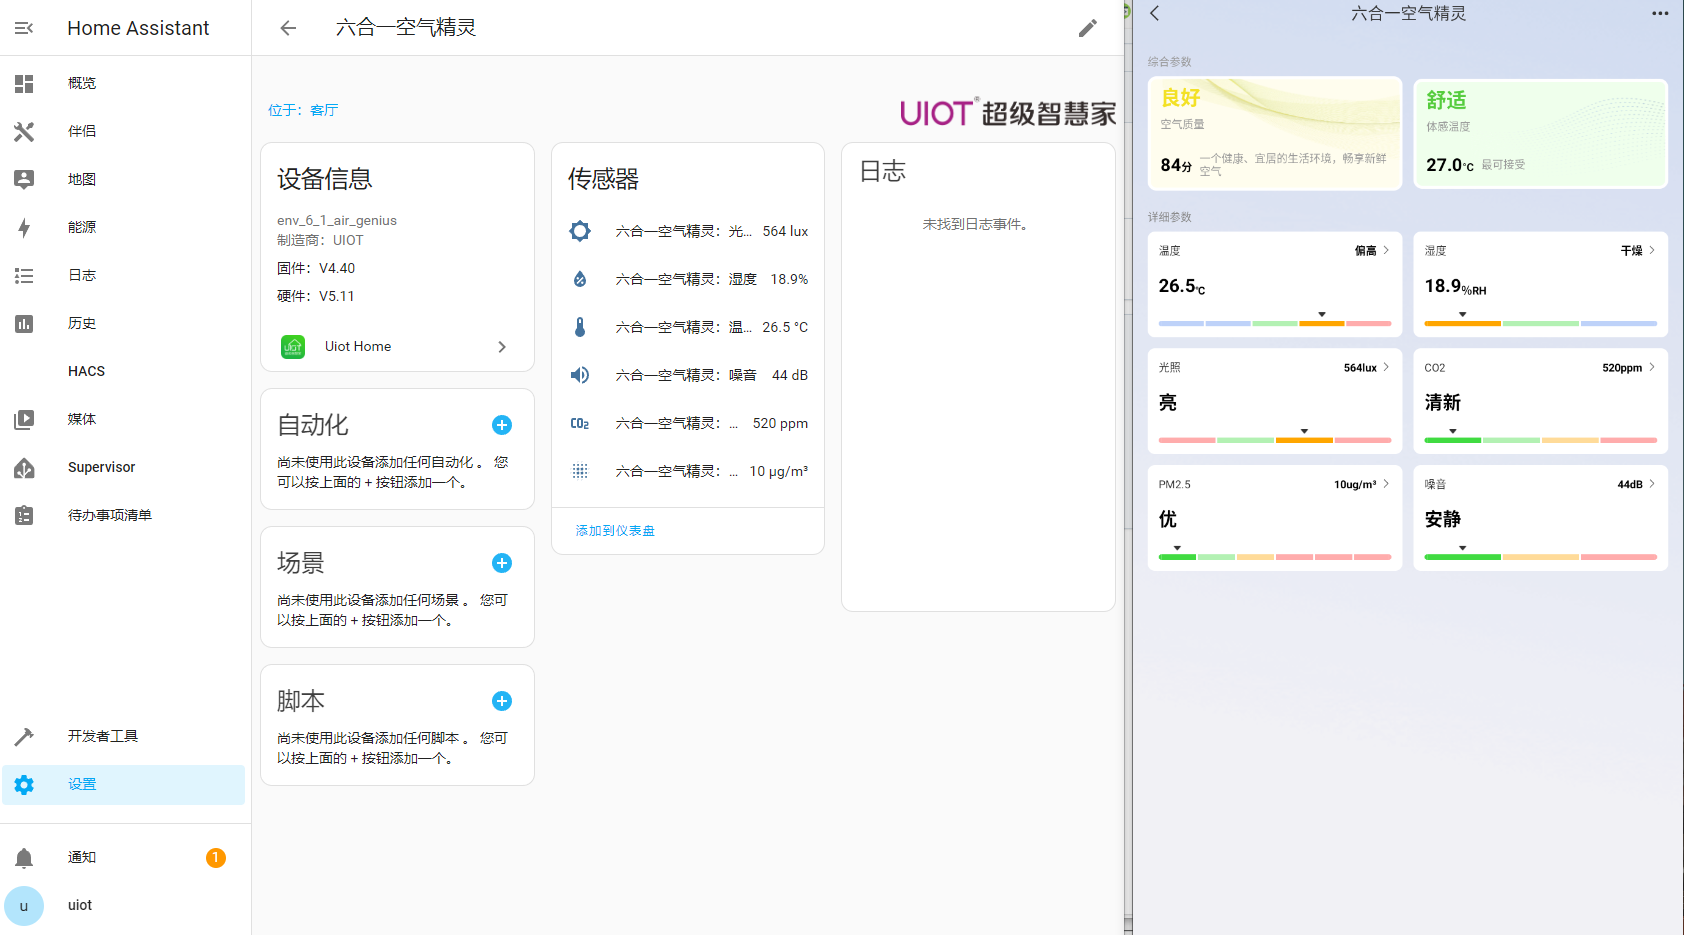
Task: Open the three-dot menu in mobile panel
Action: click(1660, 14)
